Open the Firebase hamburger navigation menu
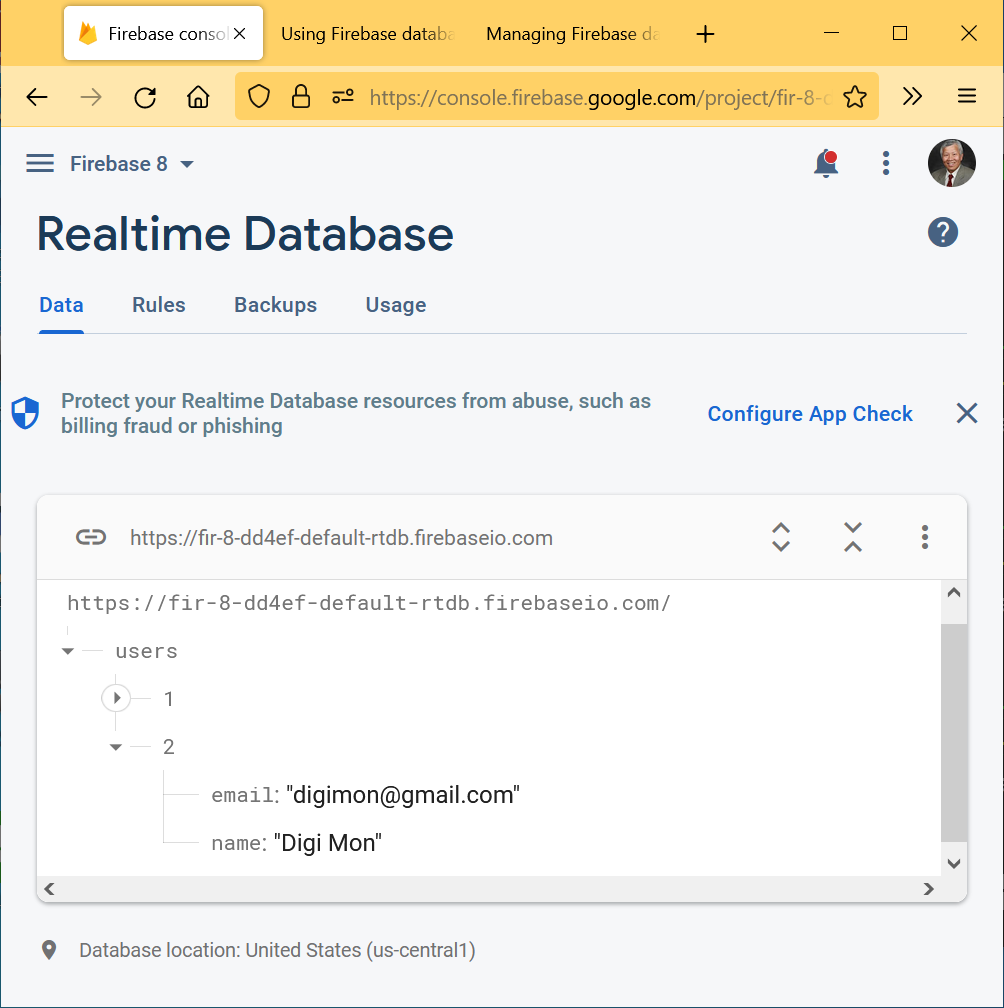This screenshot has height=1008, width=1004. coord(40,164)
